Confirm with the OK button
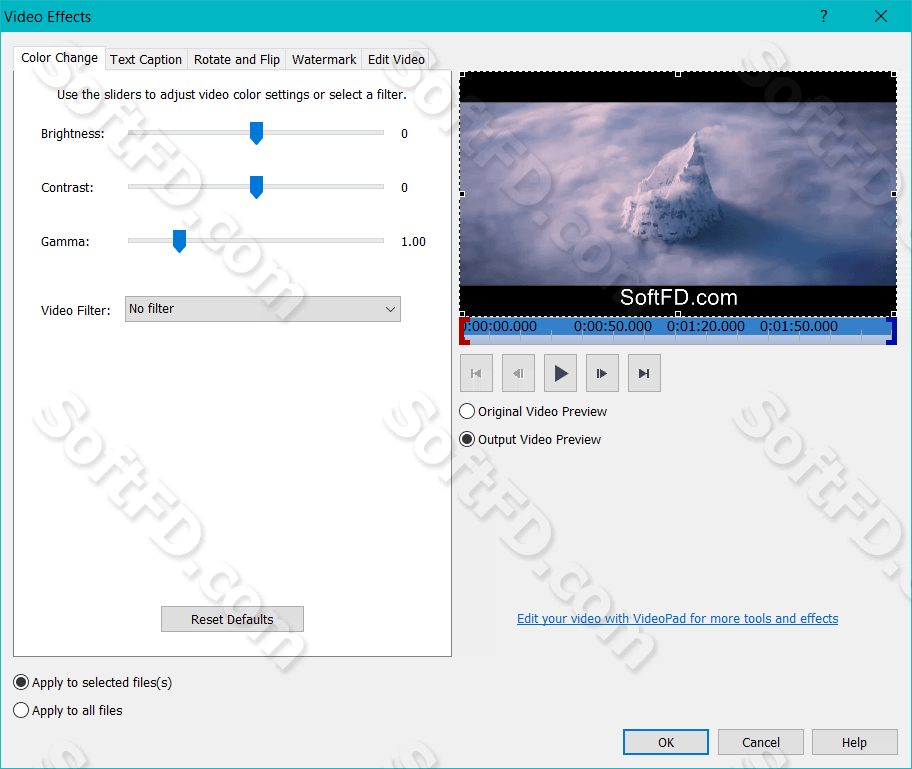The width and height of the screenshot is (912, 769). pyautogui.click(x=666, y=742)
